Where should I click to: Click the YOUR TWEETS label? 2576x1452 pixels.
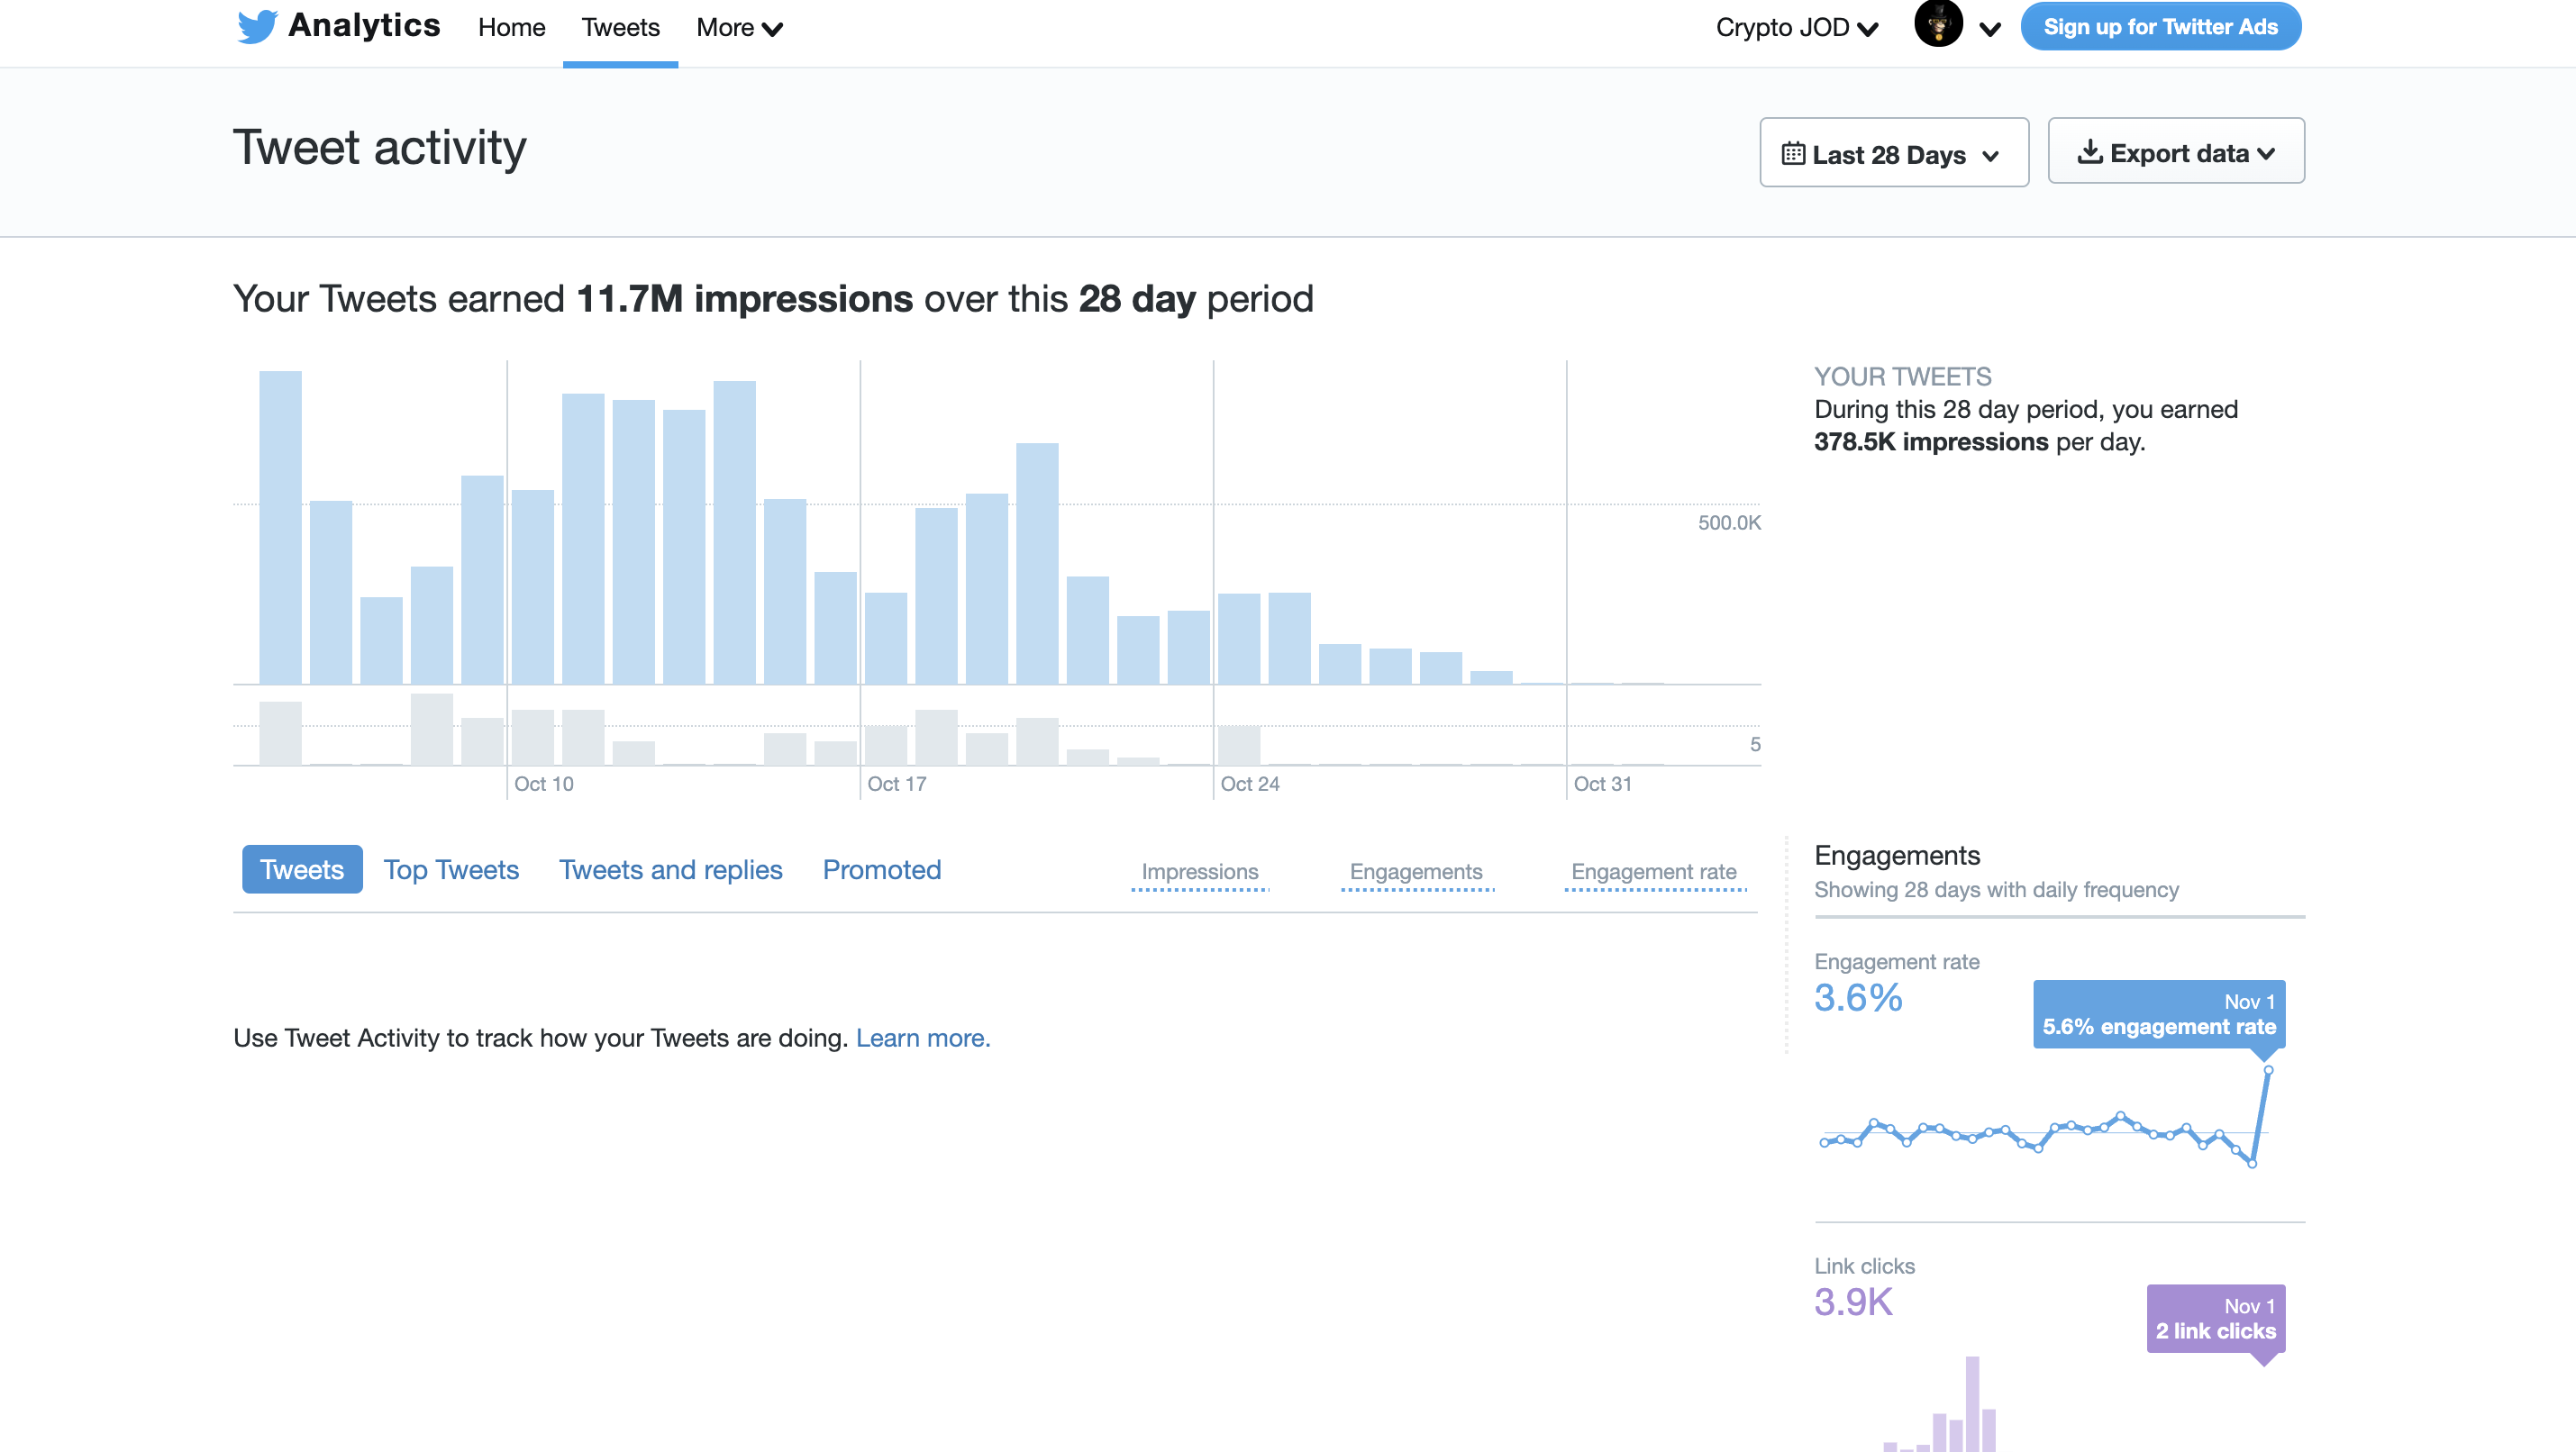[1903, 377]
